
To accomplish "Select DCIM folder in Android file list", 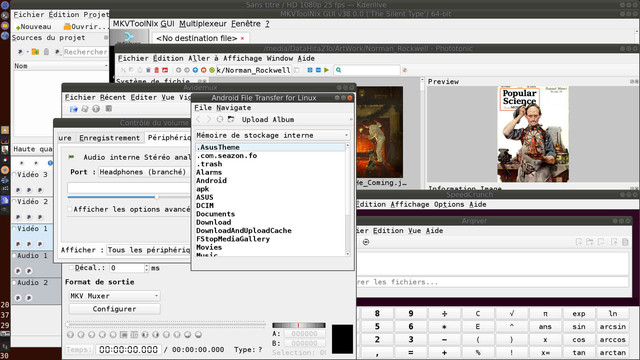I will tap(205, 206).
